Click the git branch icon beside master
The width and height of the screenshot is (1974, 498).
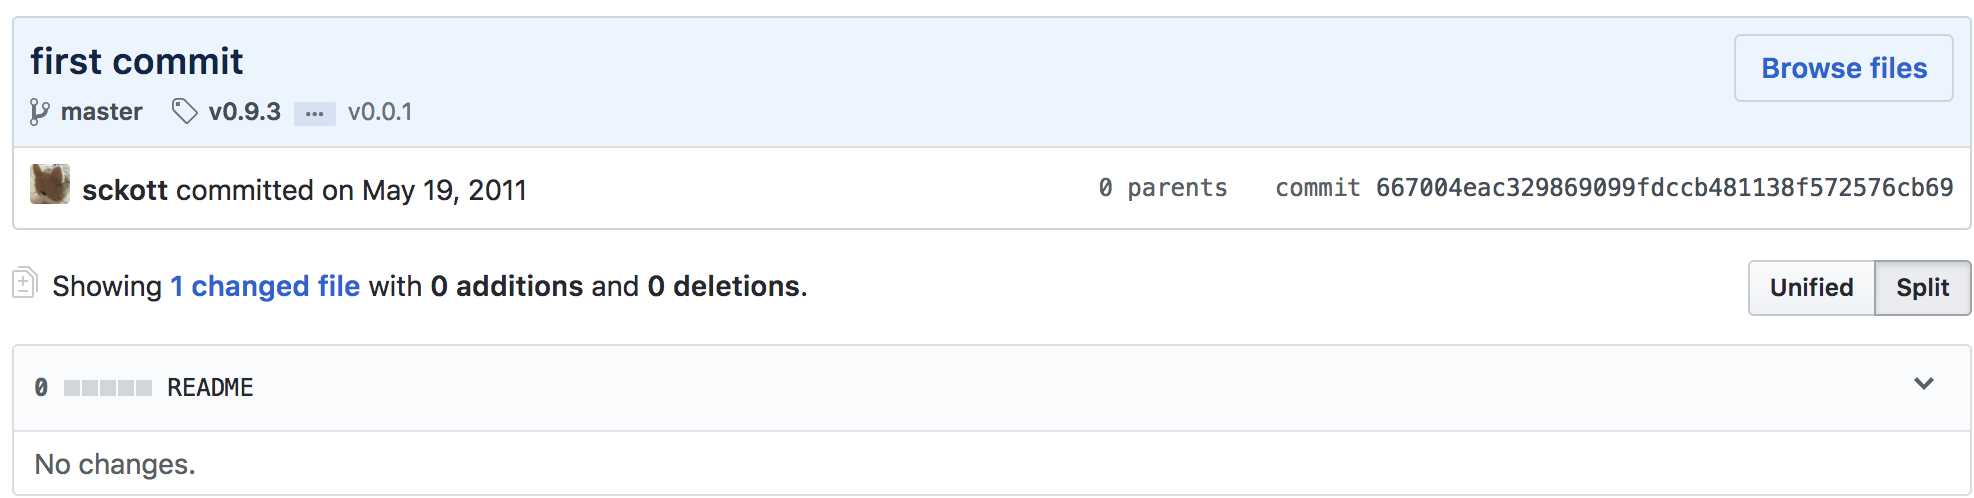pyautogui.click(x=39, y=112)
